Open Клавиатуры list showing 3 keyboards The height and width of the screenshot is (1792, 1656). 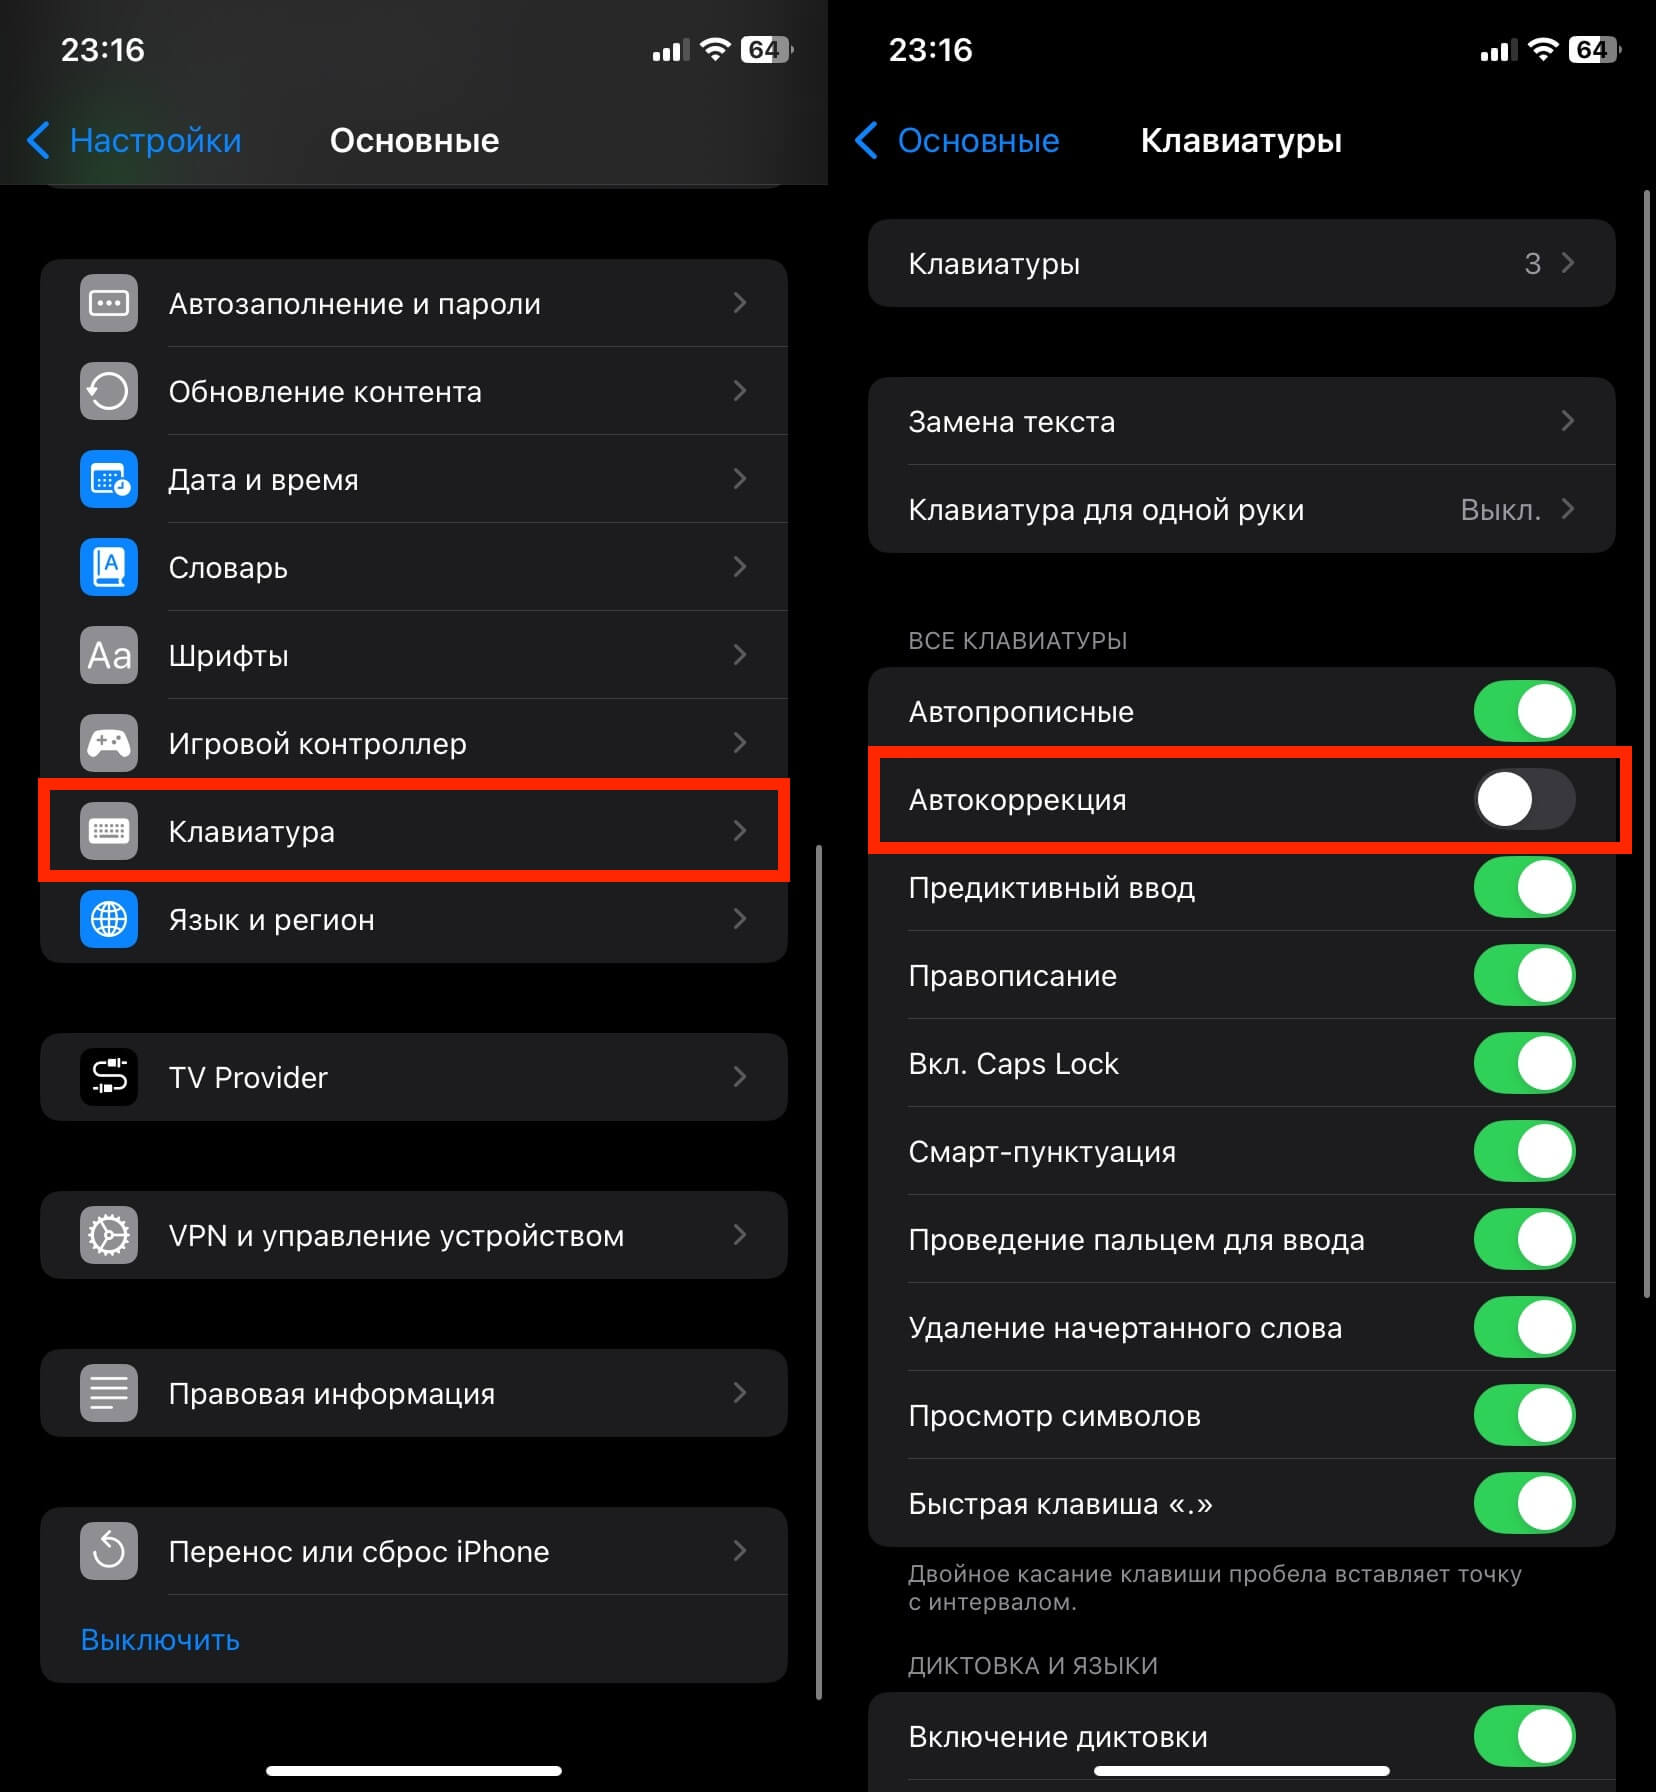coord(1241,263)
